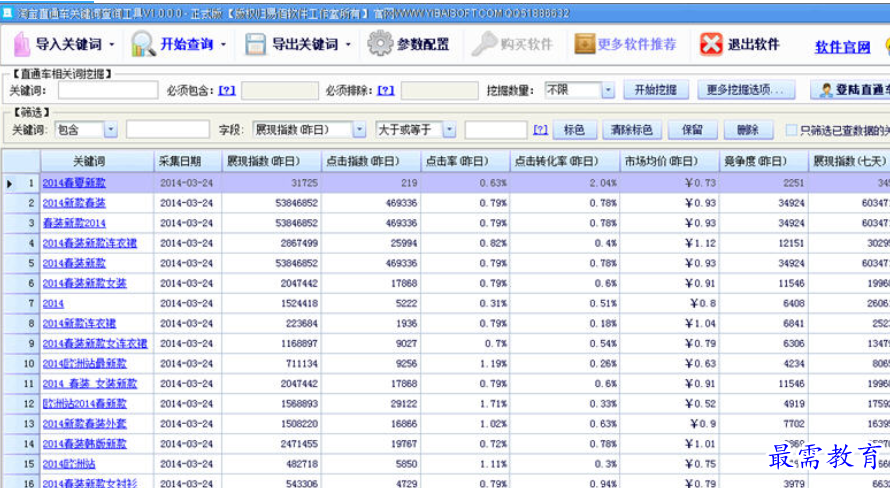Expand the 挖掘数量 不限 combo box
The image size is (890, 488).
click(x=608, y=90)
